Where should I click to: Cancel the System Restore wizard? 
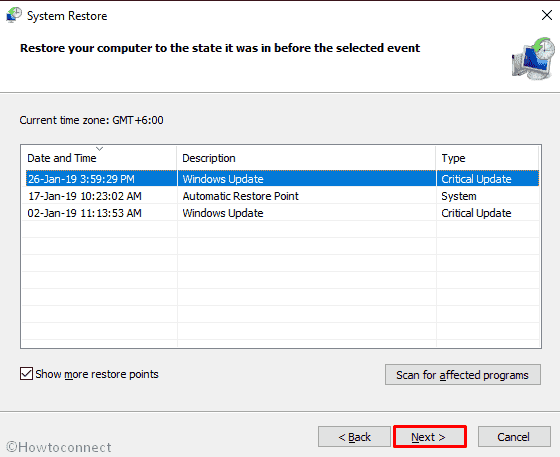coord(514,437)
